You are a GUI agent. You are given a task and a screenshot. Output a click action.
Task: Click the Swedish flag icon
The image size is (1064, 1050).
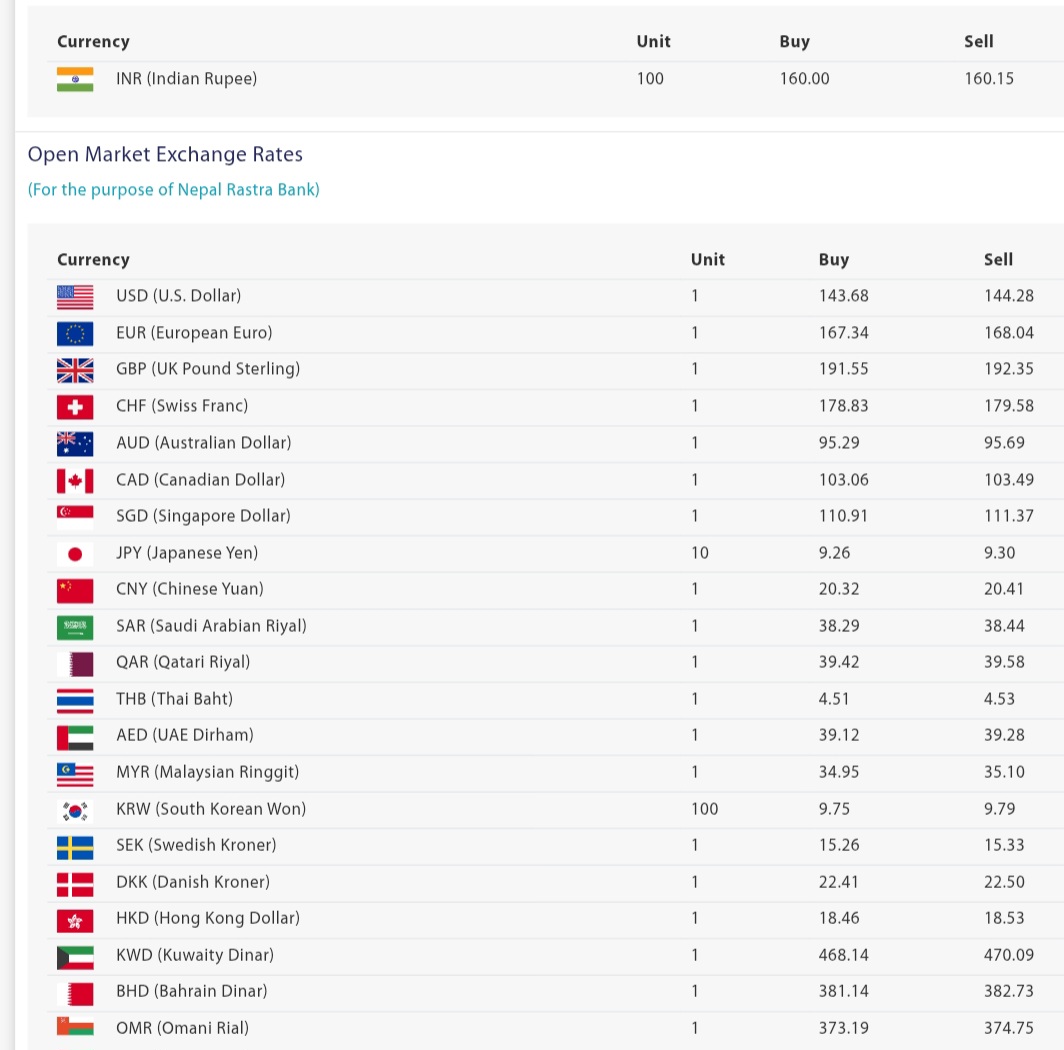75,846
